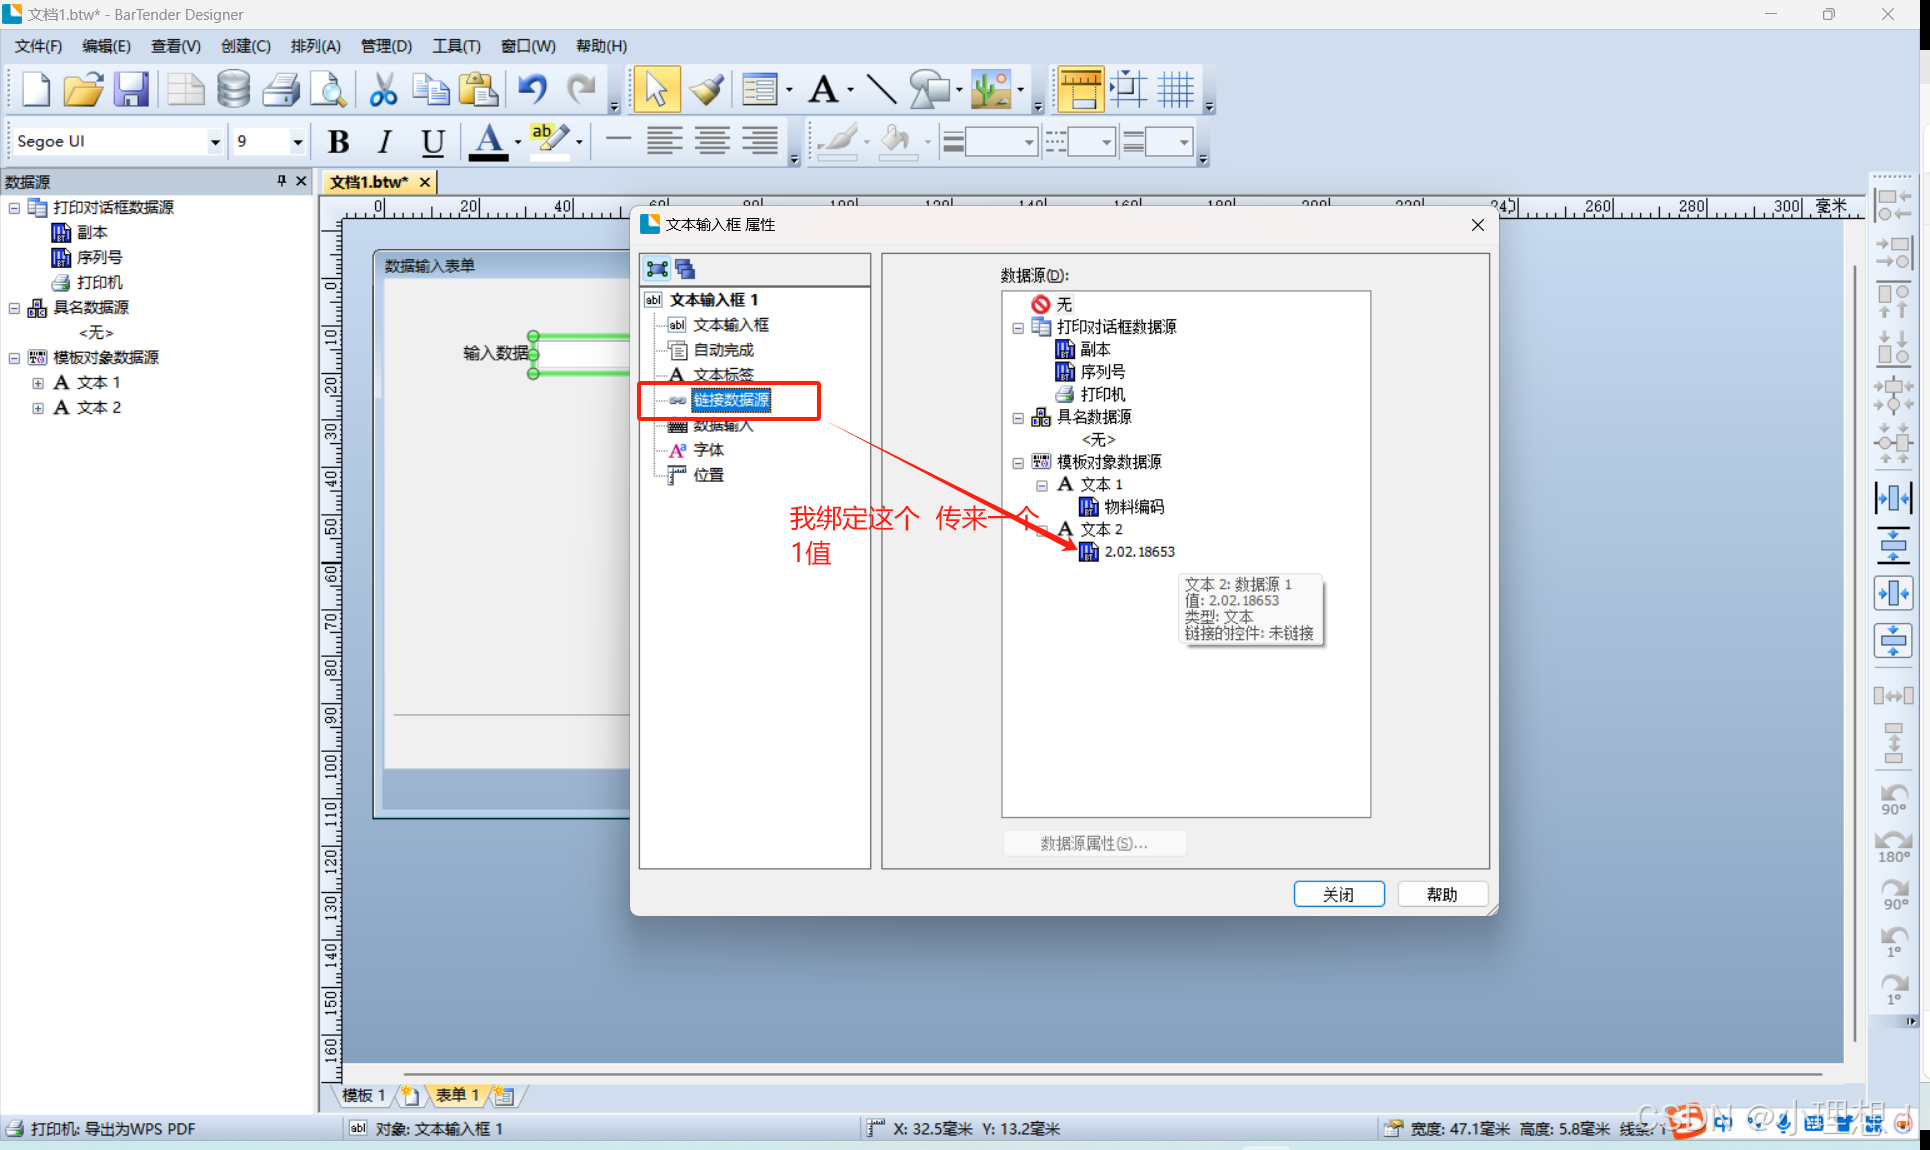Select the Cut scissors tool
The width and height of the screenshot is (1930, 1150).
click(383, 90)
